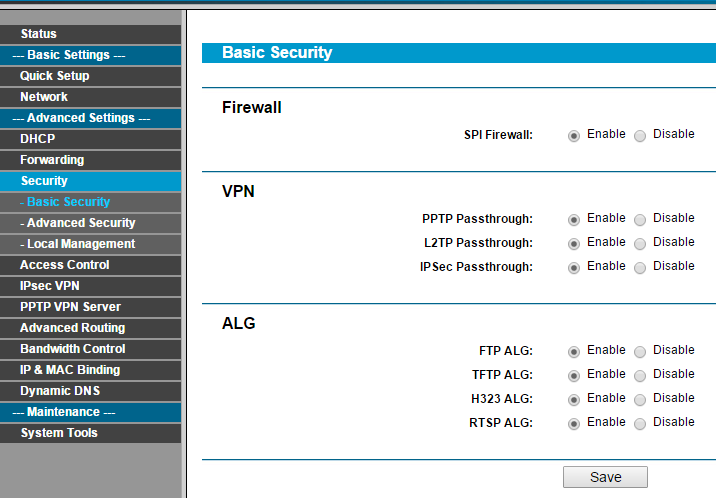Viewport: 716px width, 498px height.
Task: Expand the Forwarding menu
Action: coord(52,160)
